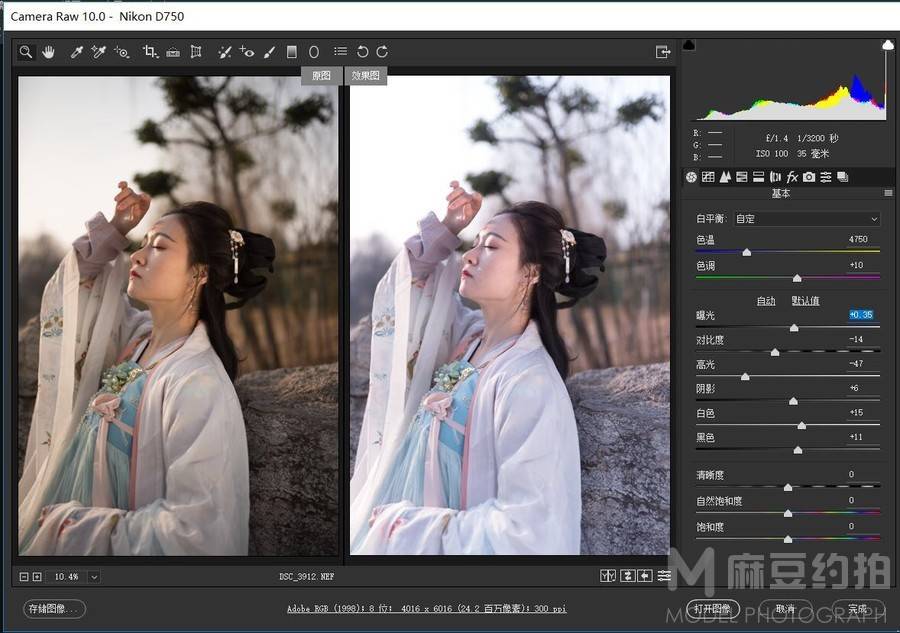Toggle current panel settings preview
900x633 pixels.
click(664, 576)
